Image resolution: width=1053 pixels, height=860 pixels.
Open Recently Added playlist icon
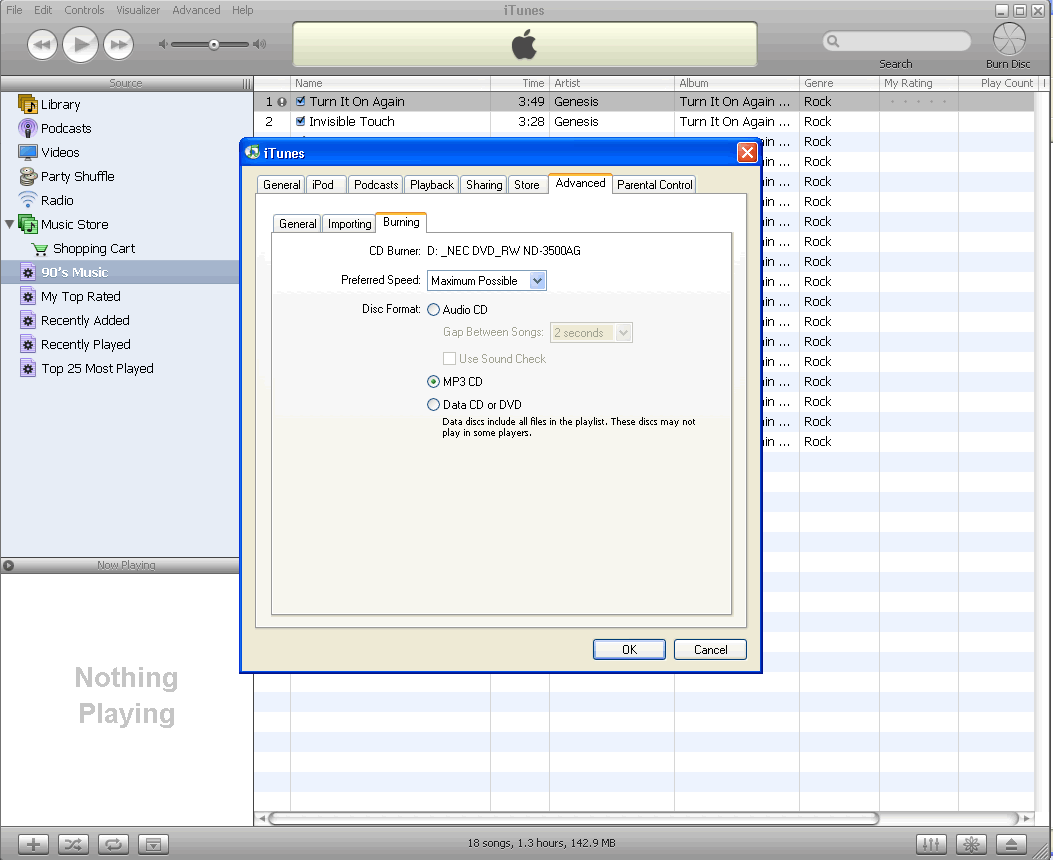(x=28, y=321)
